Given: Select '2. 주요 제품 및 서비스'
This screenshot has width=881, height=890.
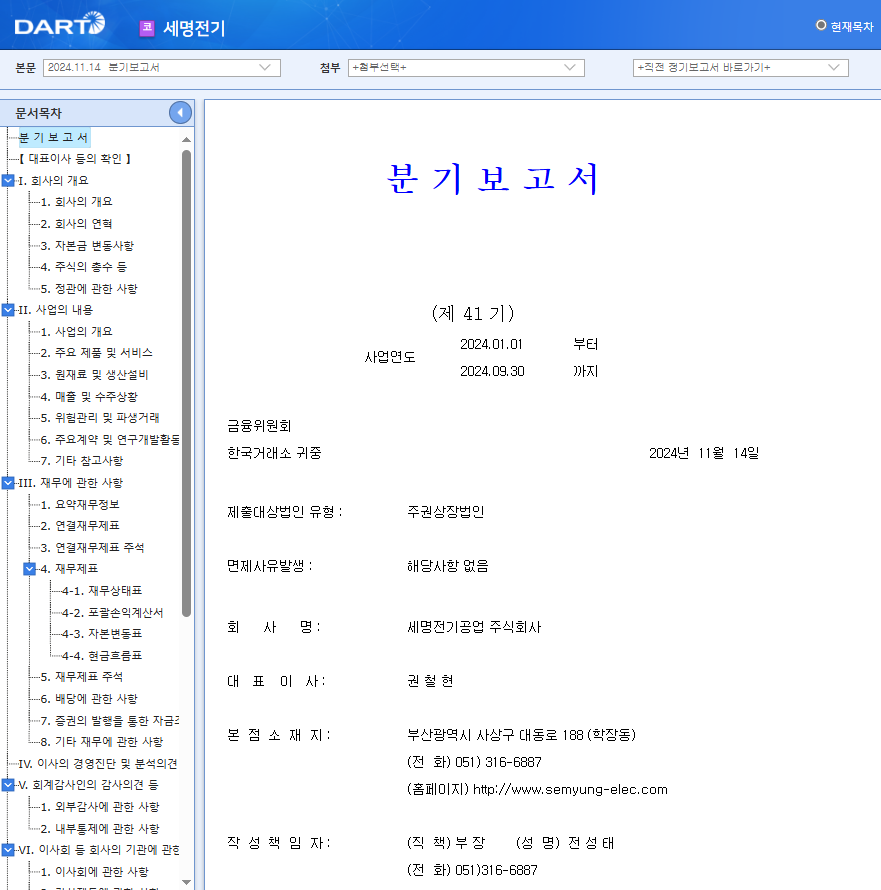Looking at the screenshot, I should [87, 352].
